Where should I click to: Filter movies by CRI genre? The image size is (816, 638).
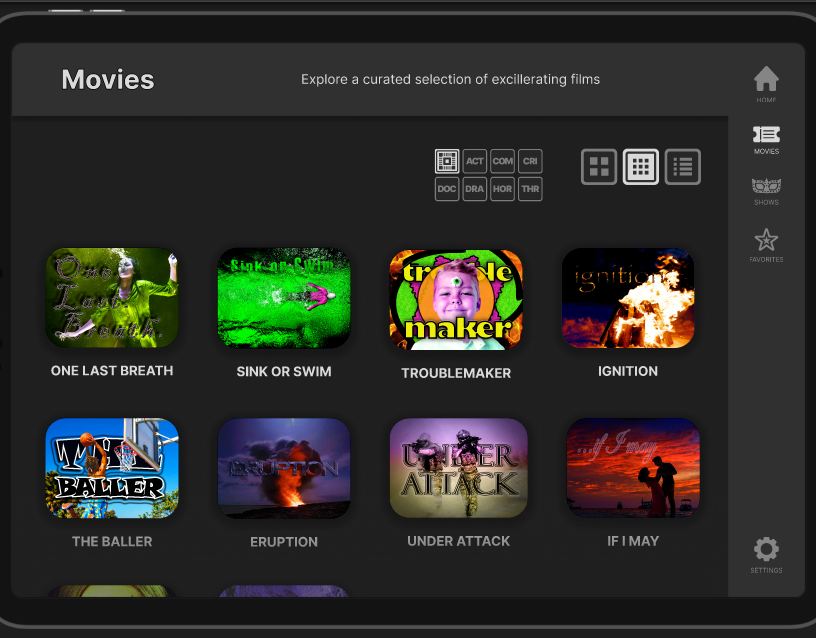coord(530,161)
